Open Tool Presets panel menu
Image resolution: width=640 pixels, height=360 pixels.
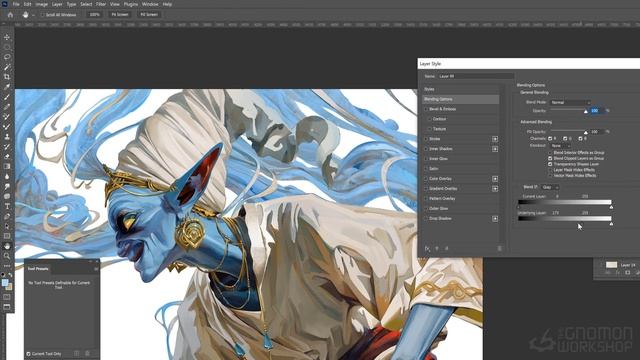96,269
